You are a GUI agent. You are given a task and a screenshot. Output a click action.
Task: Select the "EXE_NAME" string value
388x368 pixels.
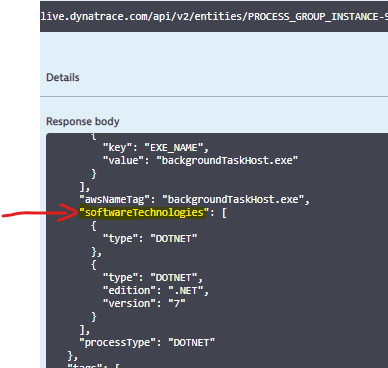pos(174,148)
